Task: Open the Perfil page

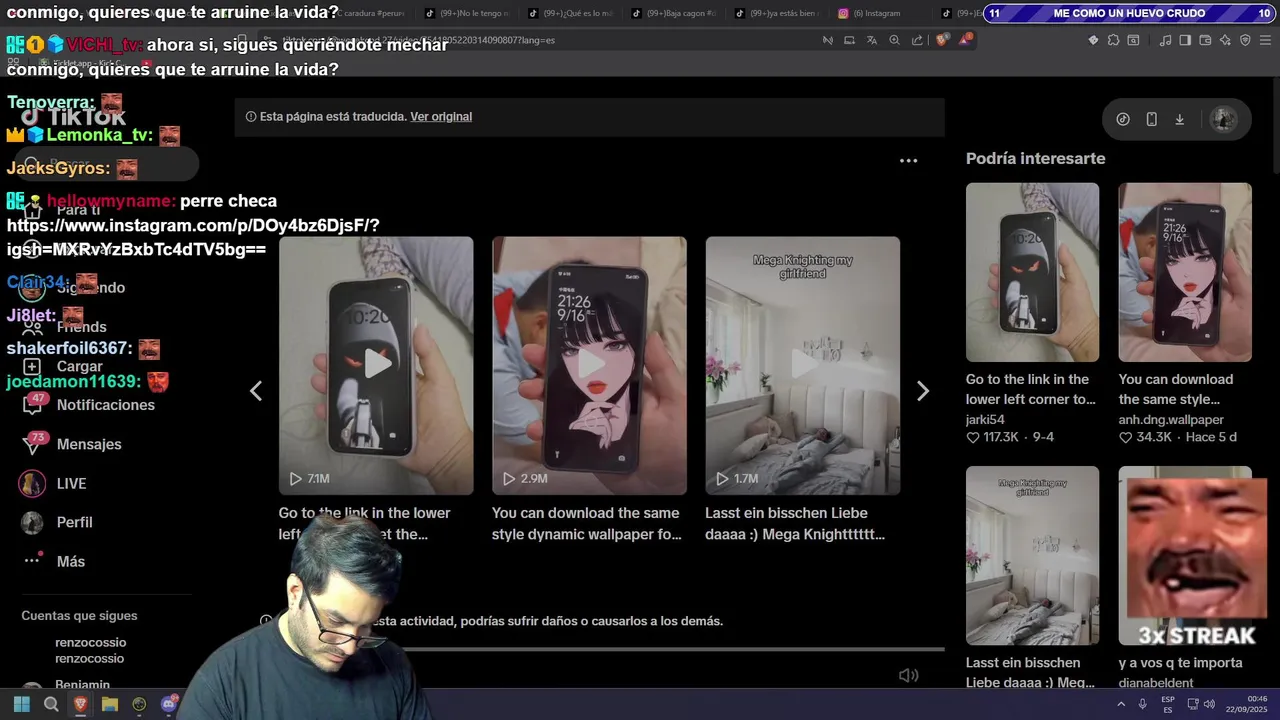Action: pyautogui.click(x=57, y=522)
